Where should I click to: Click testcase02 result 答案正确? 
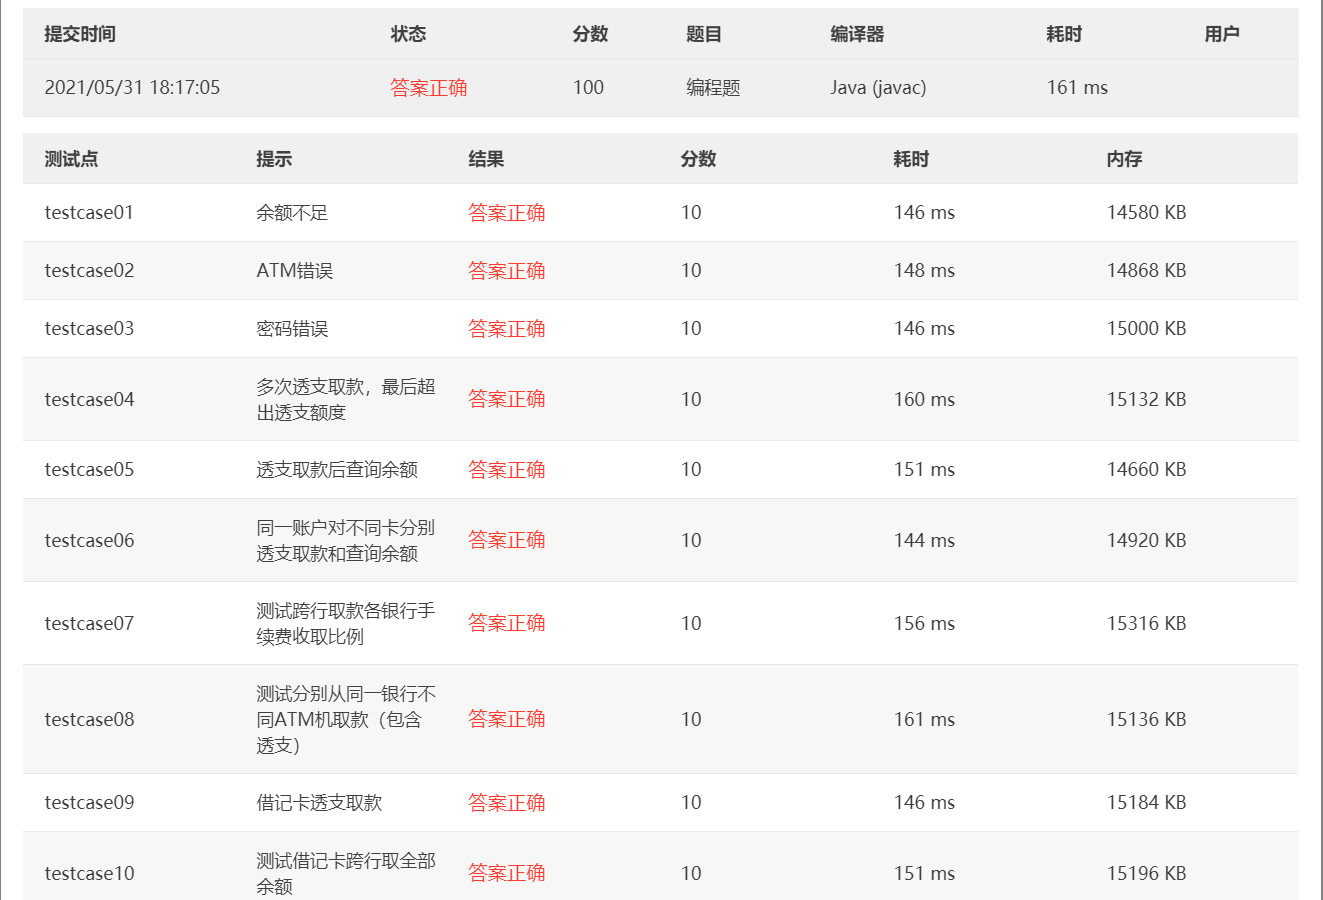(507, 271)
